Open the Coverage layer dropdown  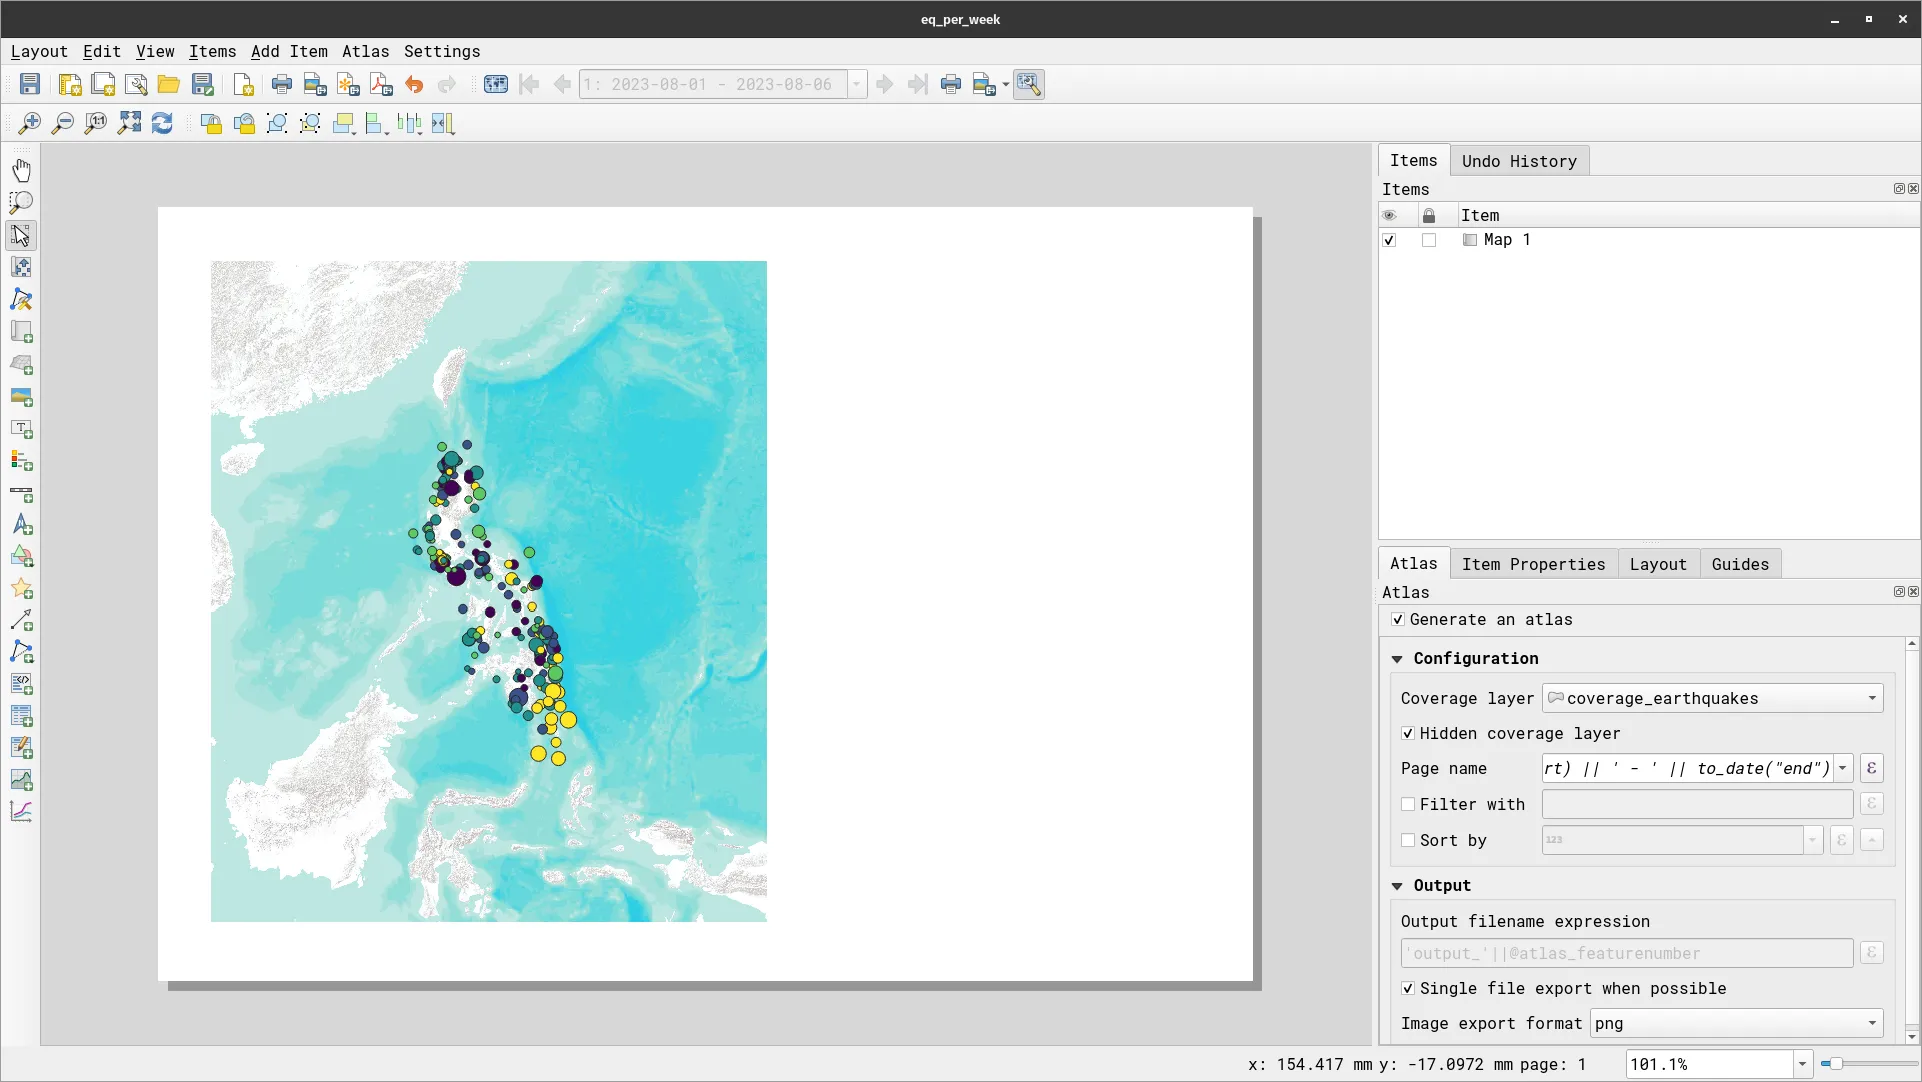click(x=1871, y=698)
